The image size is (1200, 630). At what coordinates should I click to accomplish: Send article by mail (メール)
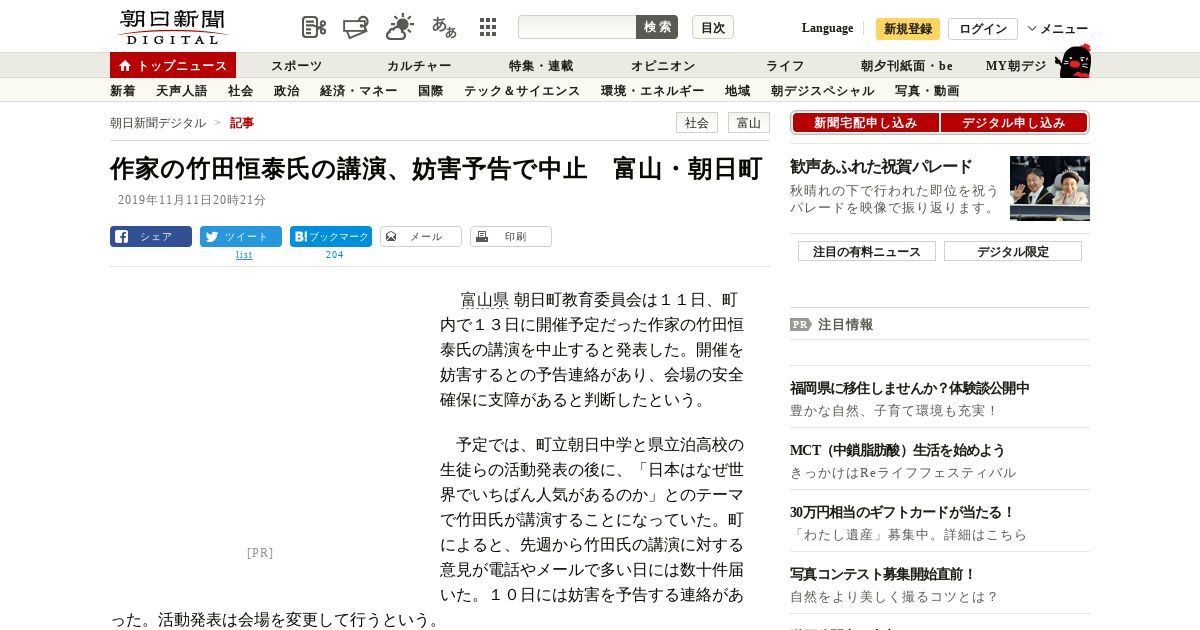[421, 237]
